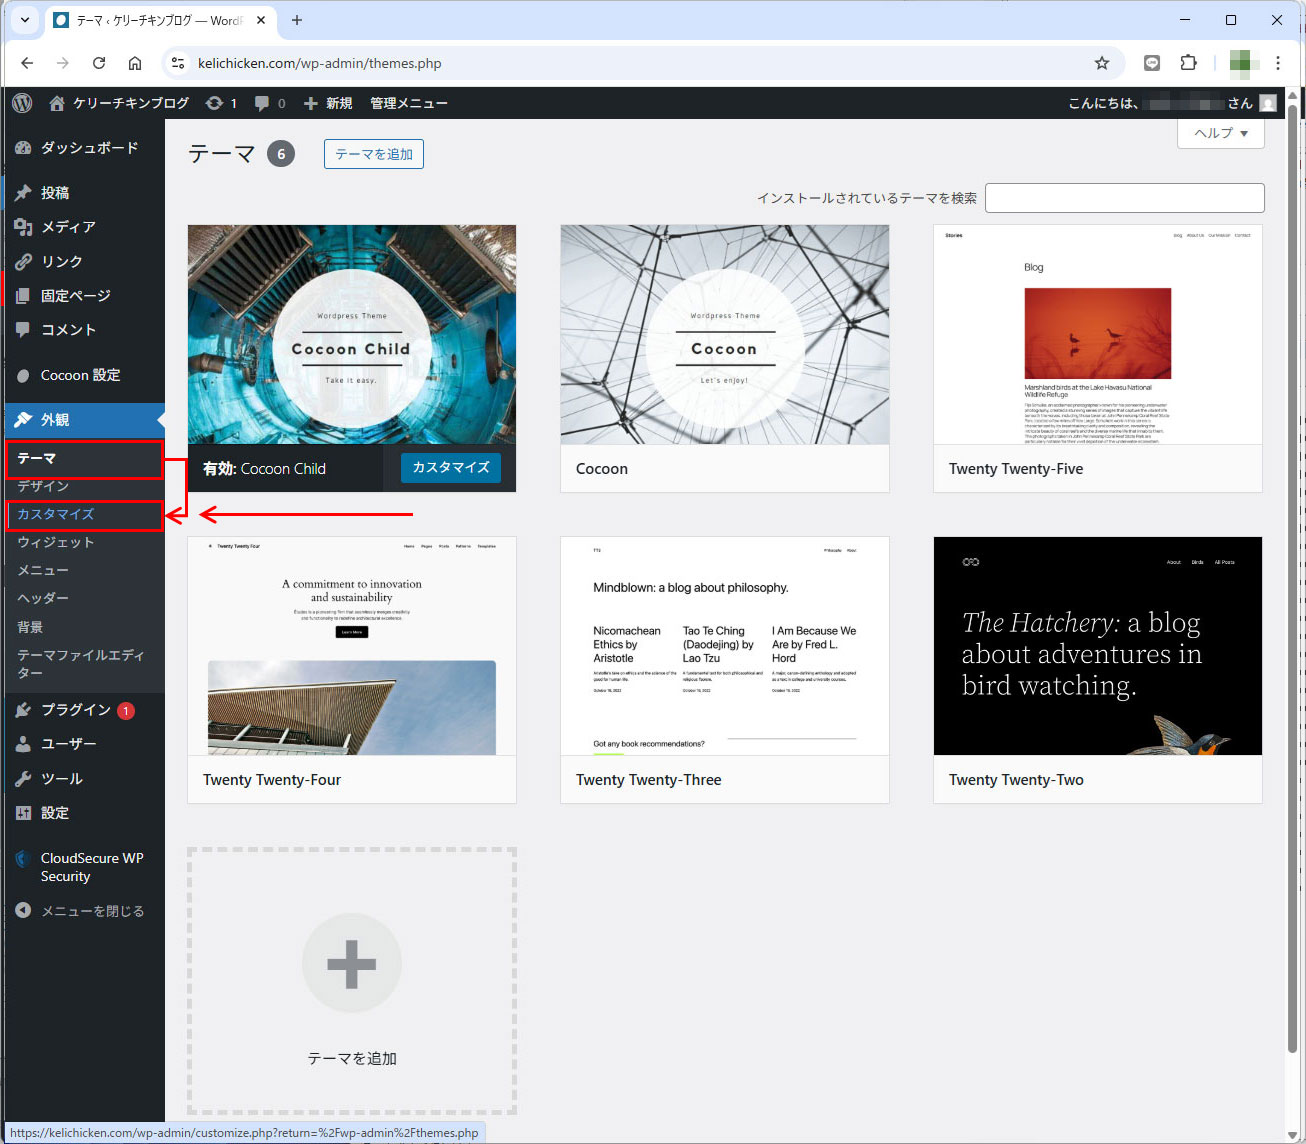Open the ユーザー sidebar icon
This screenshot has height=1144, width=1306.
pyautogui.click(x=23, y=744)
